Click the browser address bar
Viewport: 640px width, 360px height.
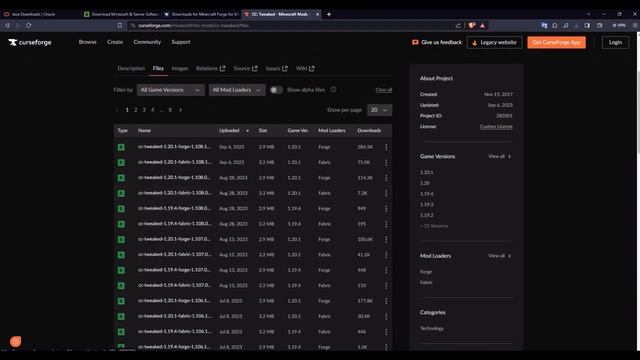coord(292,25)
